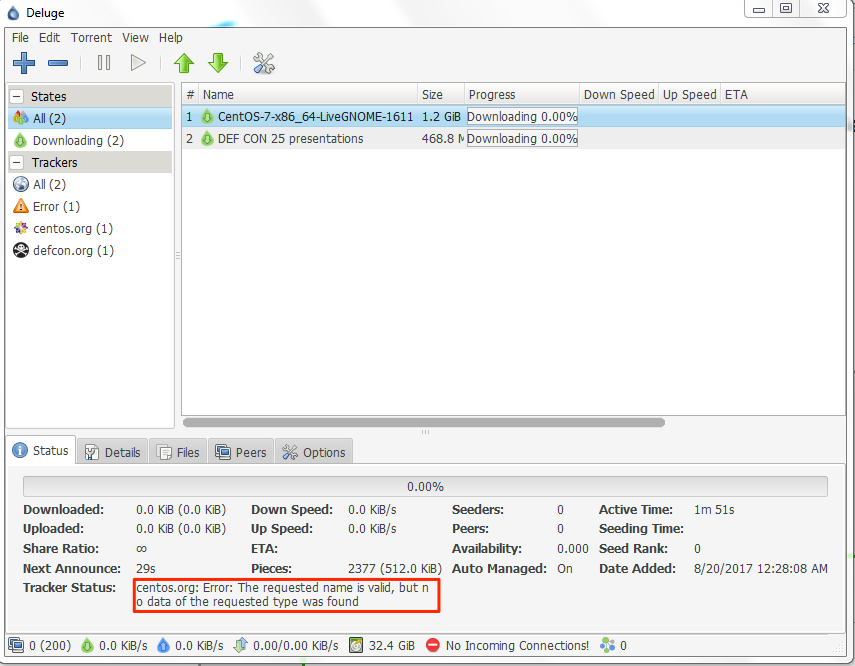
Task: Click the No Incoming Connections! status text
Action: point(517,646)
